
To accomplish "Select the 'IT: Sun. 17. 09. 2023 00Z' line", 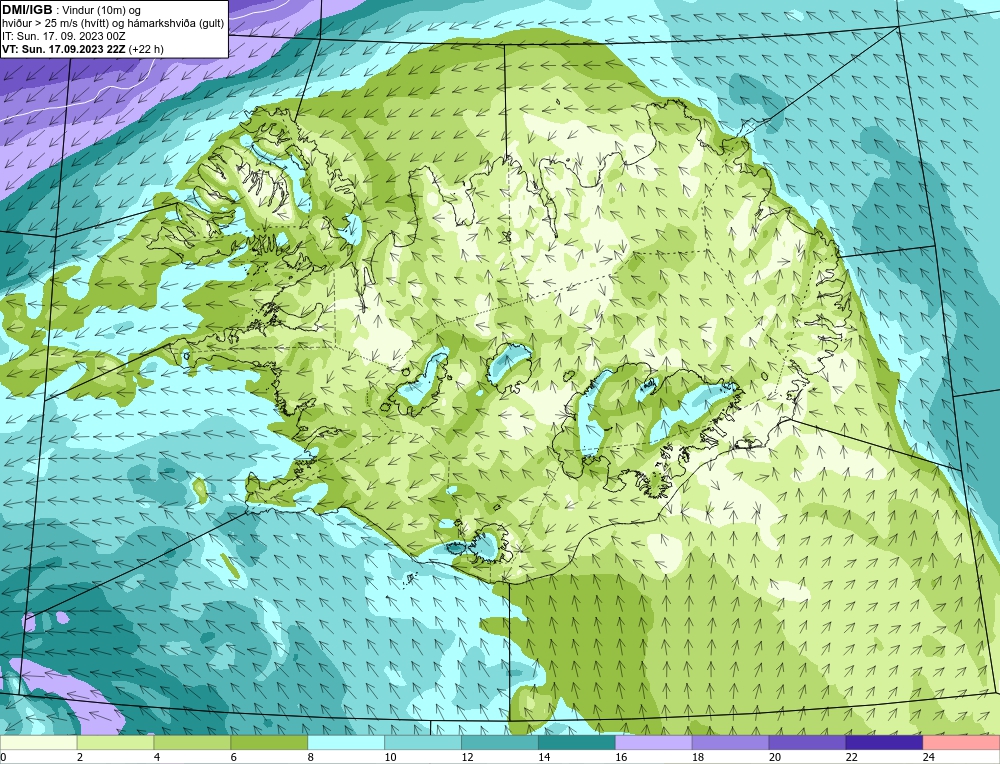I will coord(63,36).
